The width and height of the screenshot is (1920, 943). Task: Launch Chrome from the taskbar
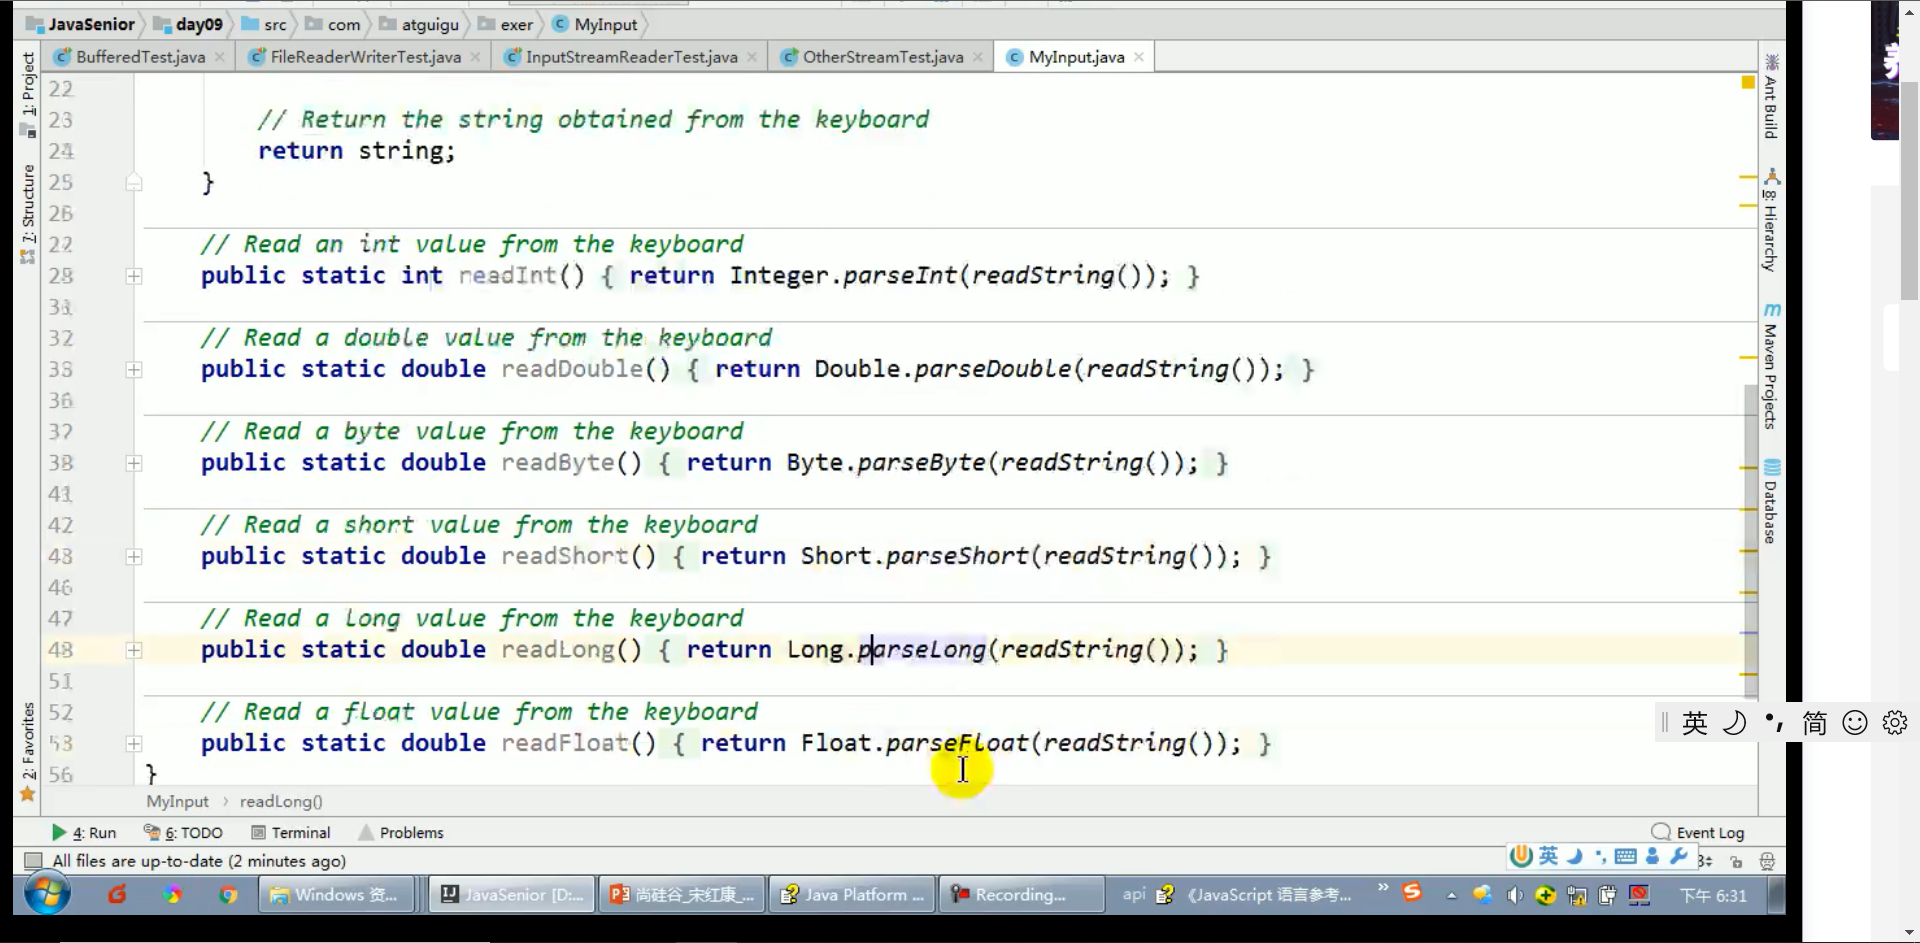click(x=229, y=894)
